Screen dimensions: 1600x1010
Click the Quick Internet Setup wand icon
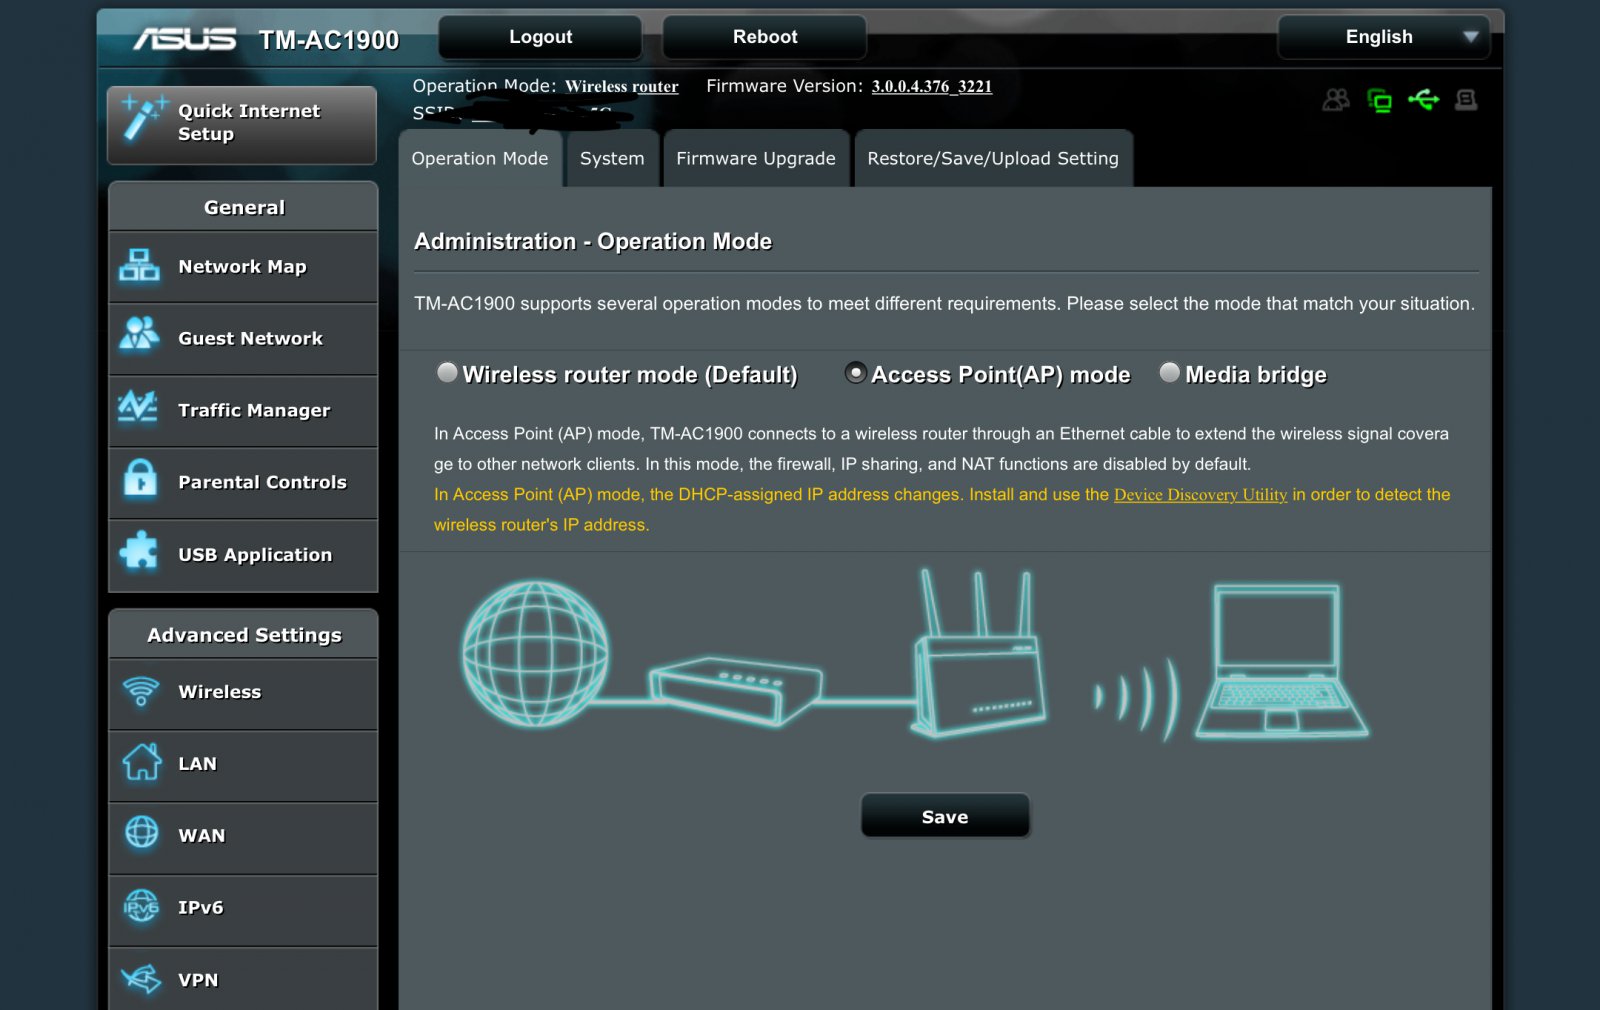pos(143,120)
